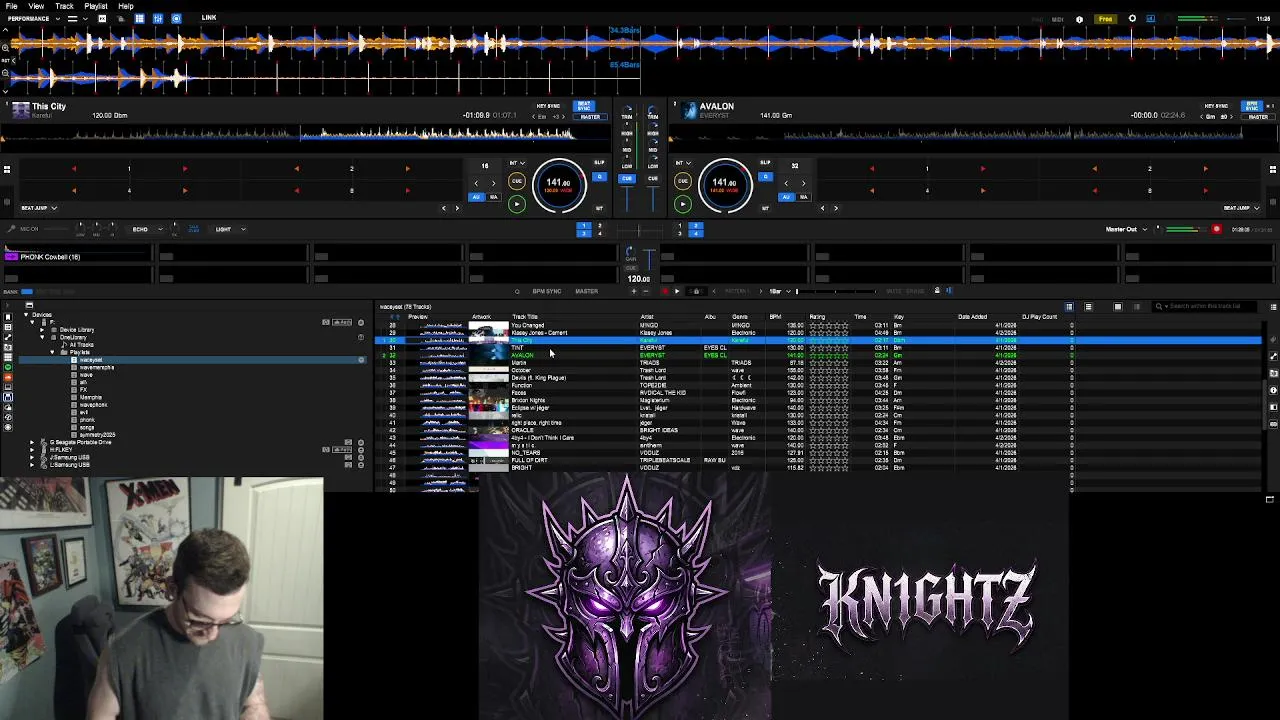Select All Tracks in the library tree
This screenshot has width=1280, height=720.
[82, 345]
